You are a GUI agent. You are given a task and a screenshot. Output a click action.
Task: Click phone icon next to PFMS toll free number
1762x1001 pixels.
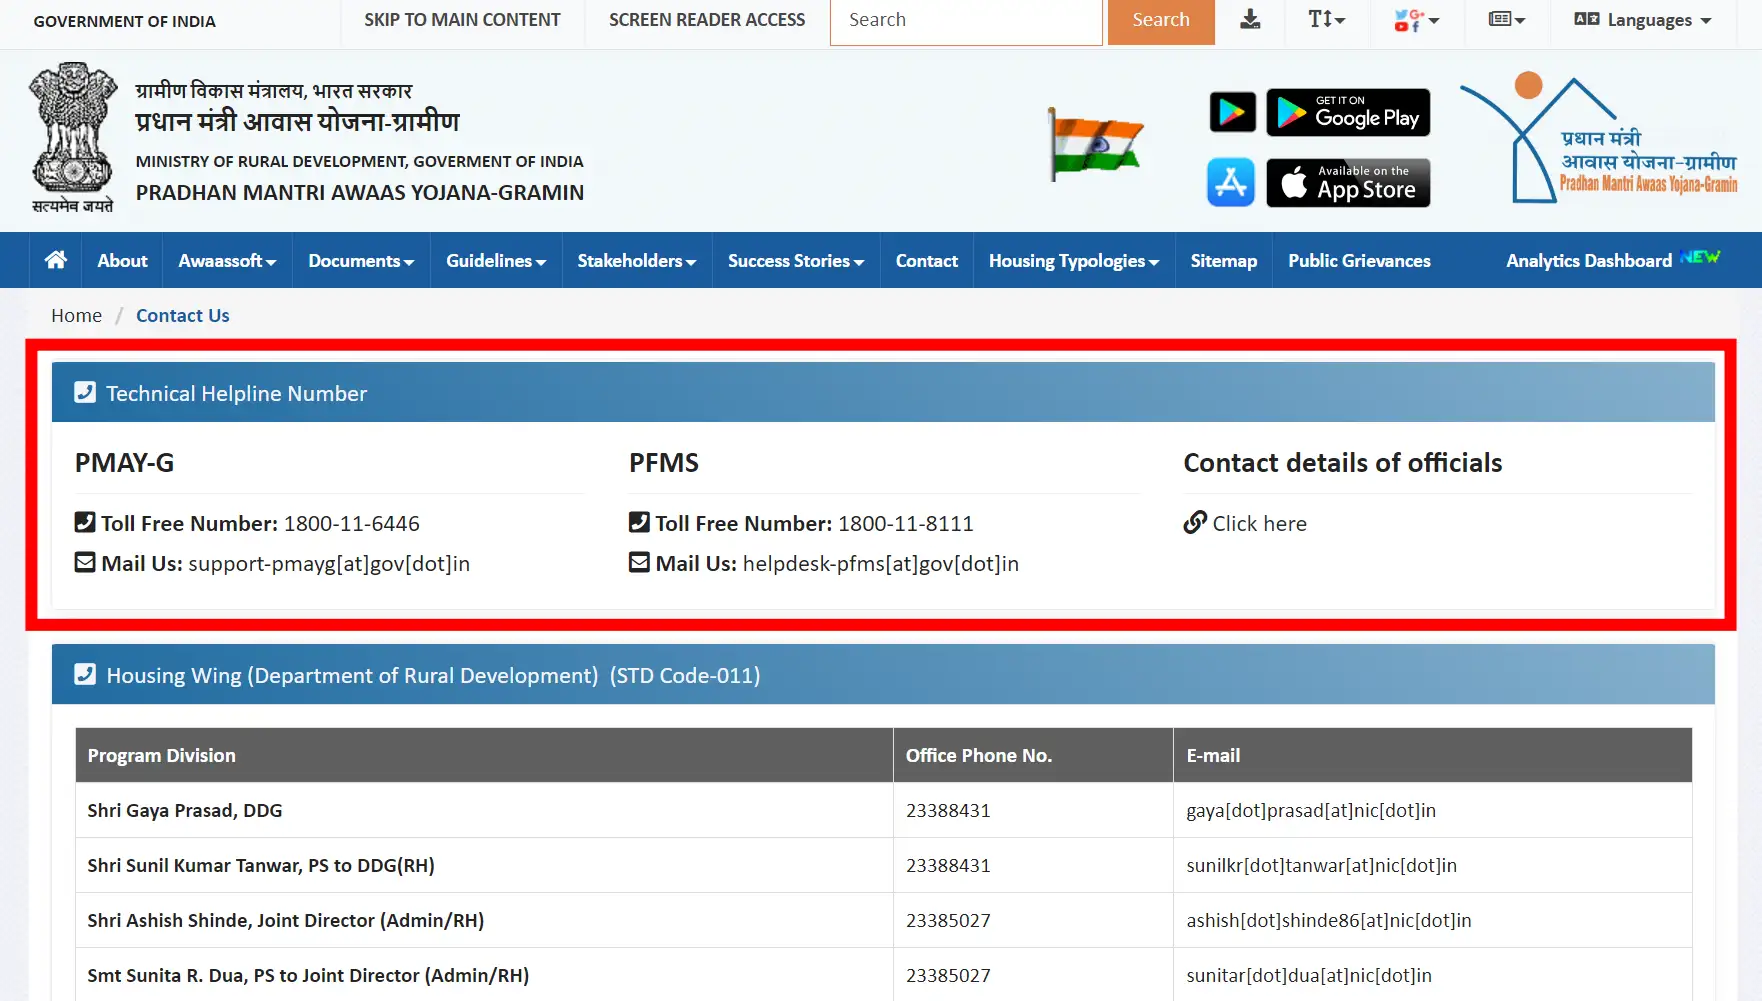(x=639, y=522)
